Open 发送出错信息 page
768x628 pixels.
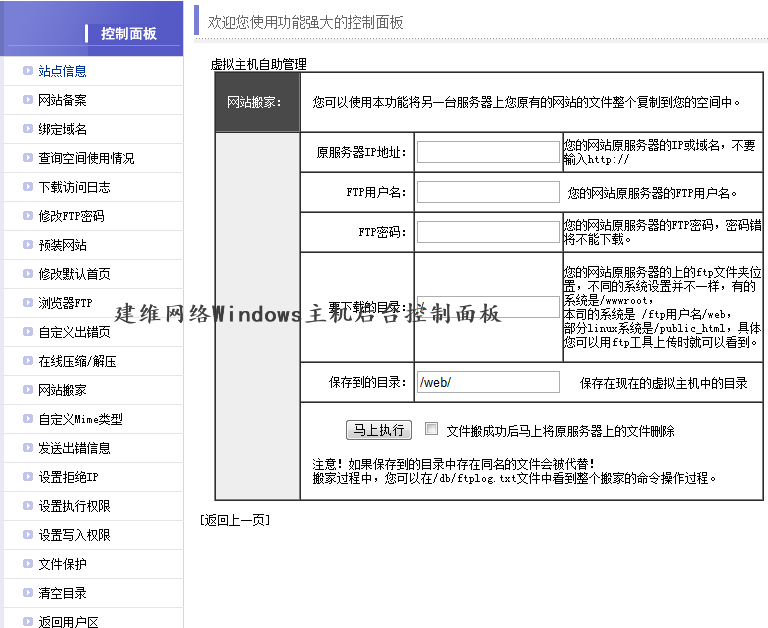(x=74, y=448)
